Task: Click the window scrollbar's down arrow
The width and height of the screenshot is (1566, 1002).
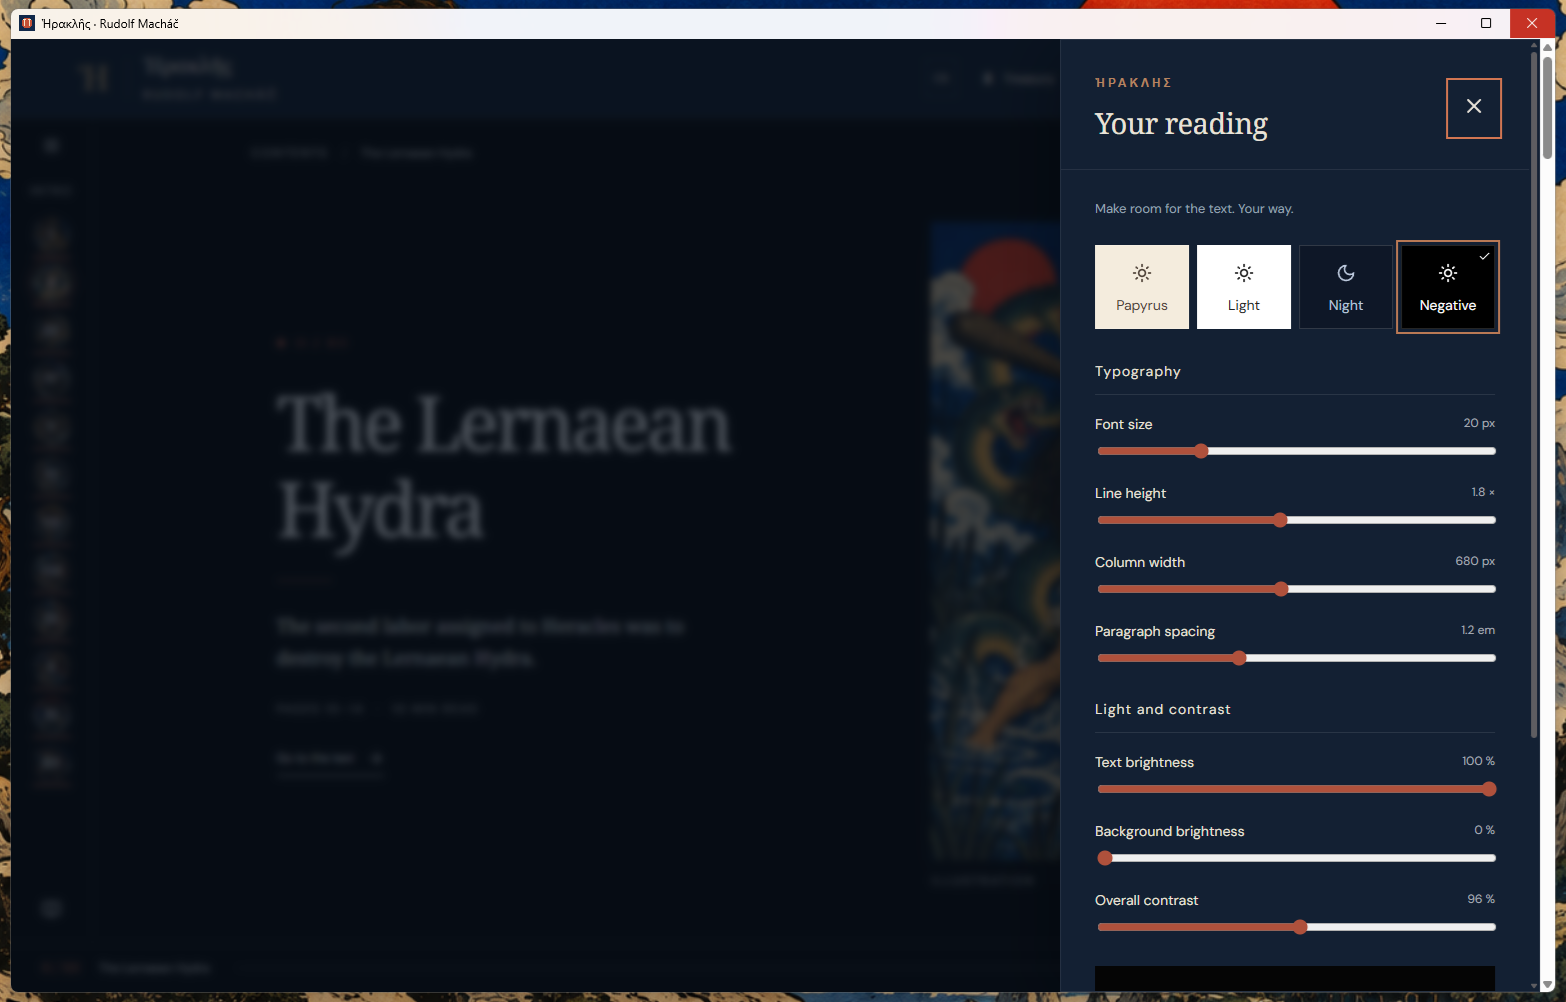Action: click(x=1547, y=985)
